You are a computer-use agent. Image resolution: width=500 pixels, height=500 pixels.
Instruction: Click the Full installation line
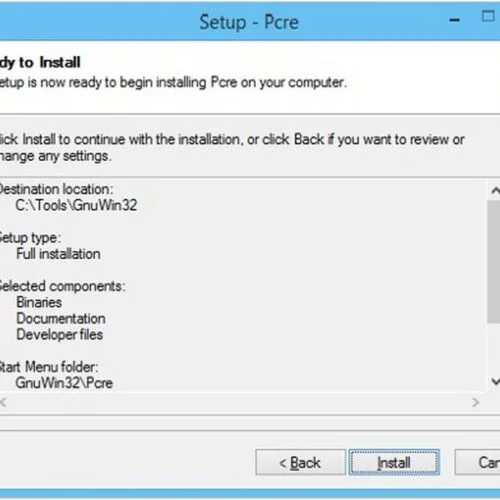[58, 254]
